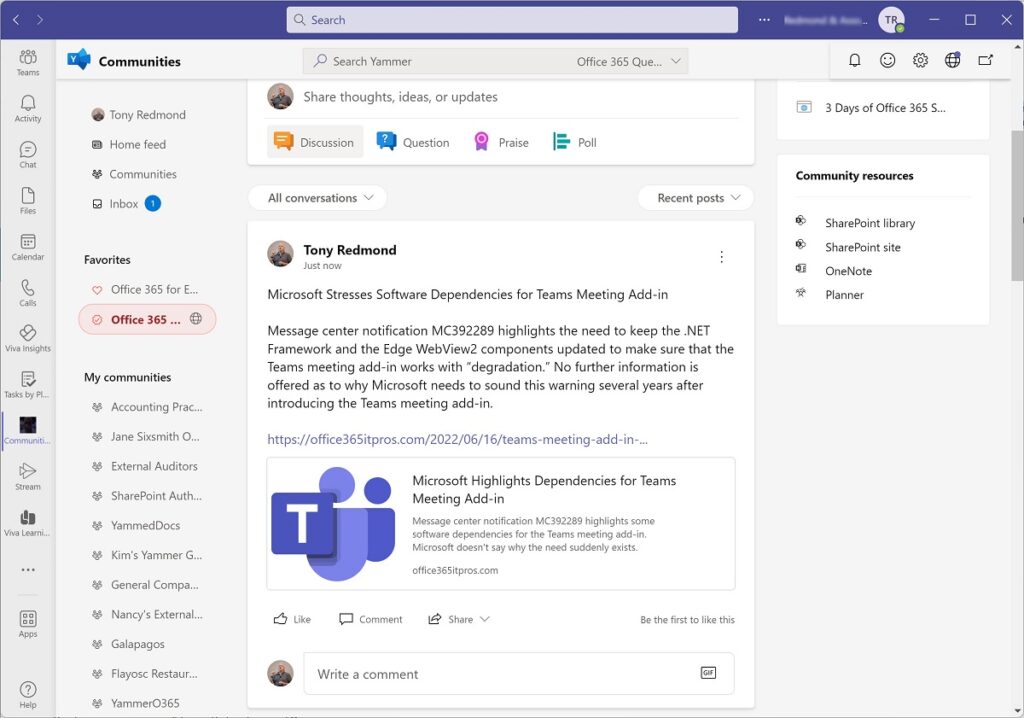Image resolution: width=1024 pixels, height=718 pixels.
Task: Open the office365itpros.com post link
Action: pos(457,440)
